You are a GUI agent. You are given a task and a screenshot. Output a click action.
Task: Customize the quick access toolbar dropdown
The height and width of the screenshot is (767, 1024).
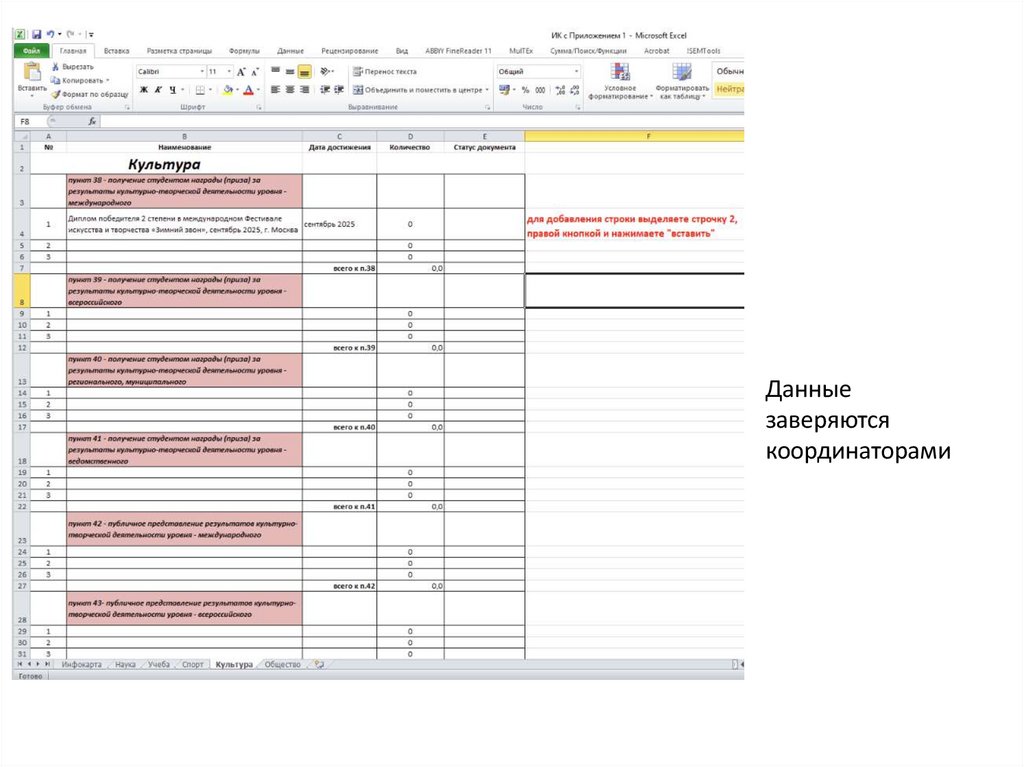(91, 35)
